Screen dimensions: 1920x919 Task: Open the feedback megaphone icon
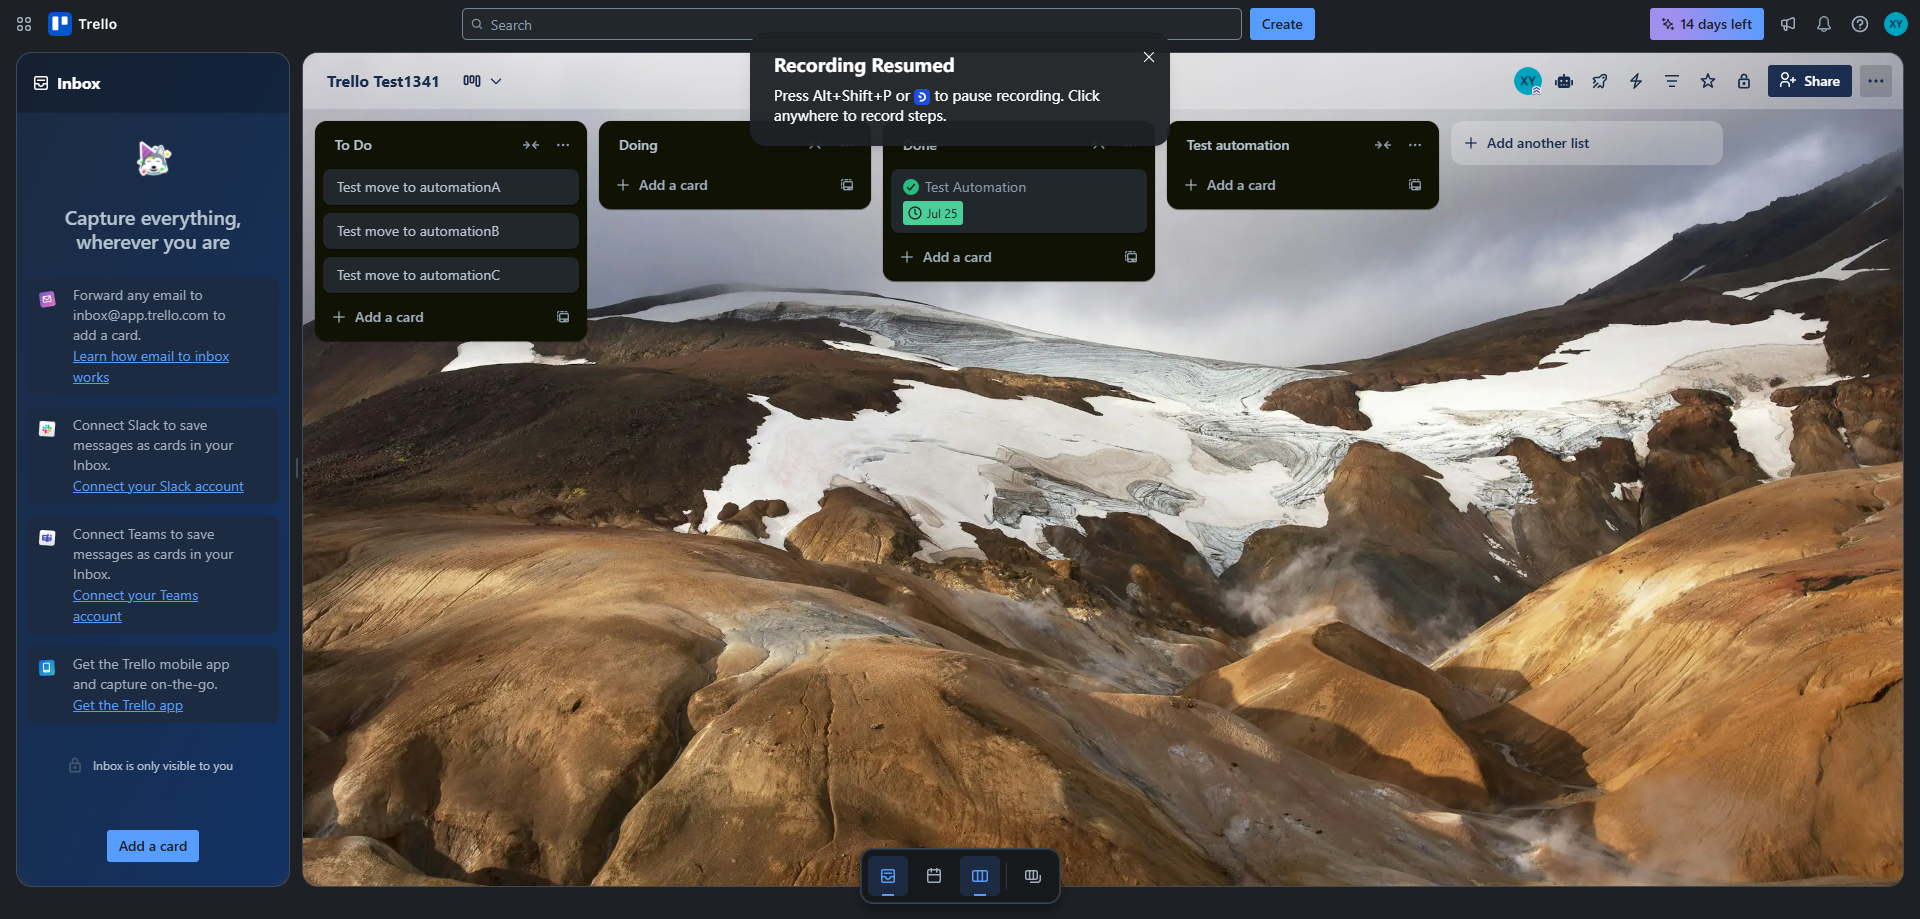1788,24
